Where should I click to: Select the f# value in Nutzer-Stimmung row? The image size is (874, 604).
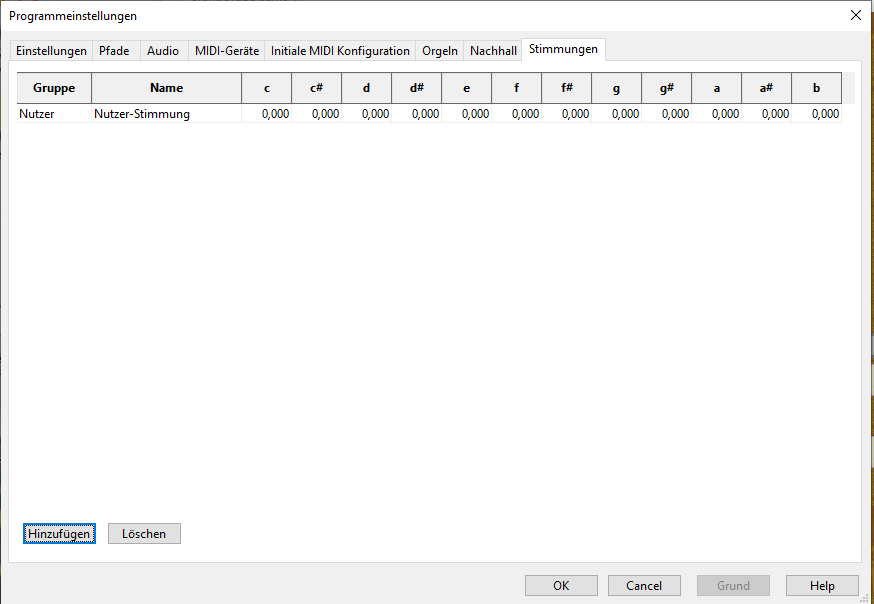567,114
